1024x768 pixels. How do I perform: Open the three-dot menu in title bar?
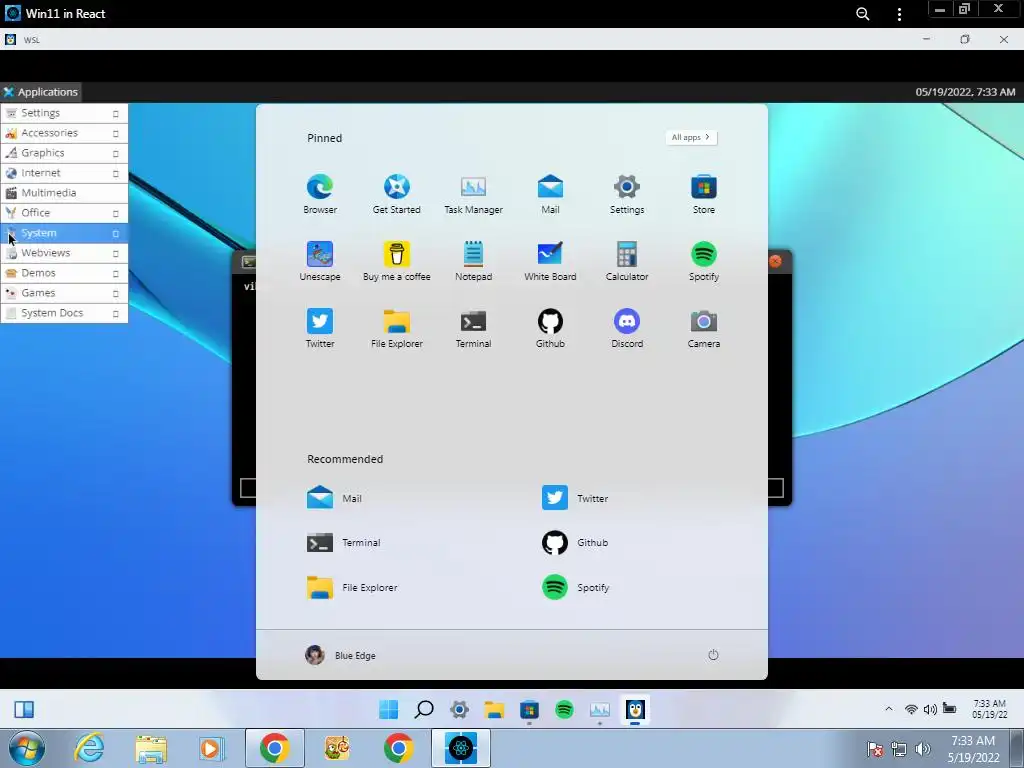point(899,14)
